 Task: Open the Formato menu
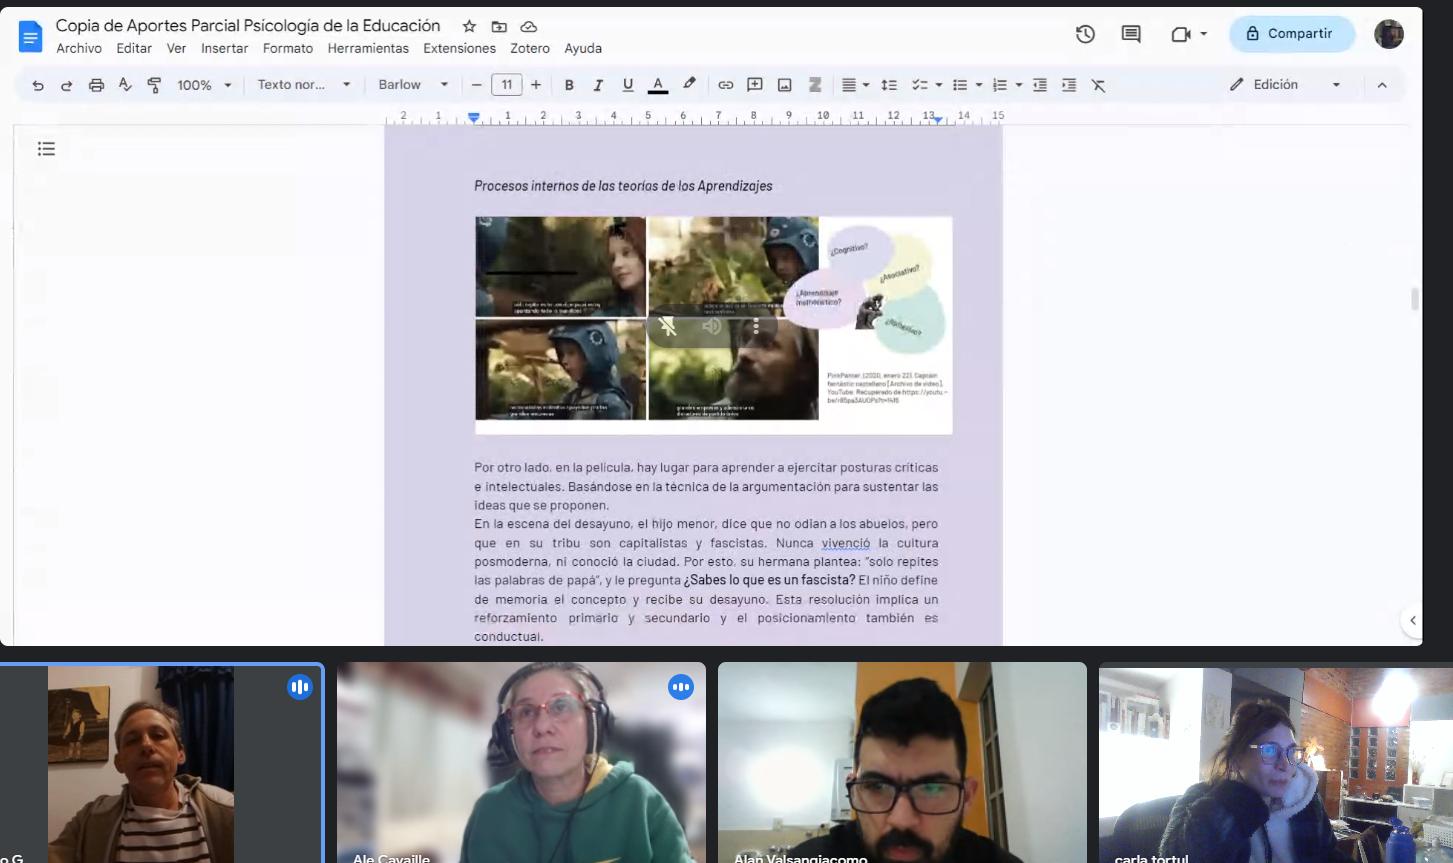pyautogui.click(x=288, y=48)
